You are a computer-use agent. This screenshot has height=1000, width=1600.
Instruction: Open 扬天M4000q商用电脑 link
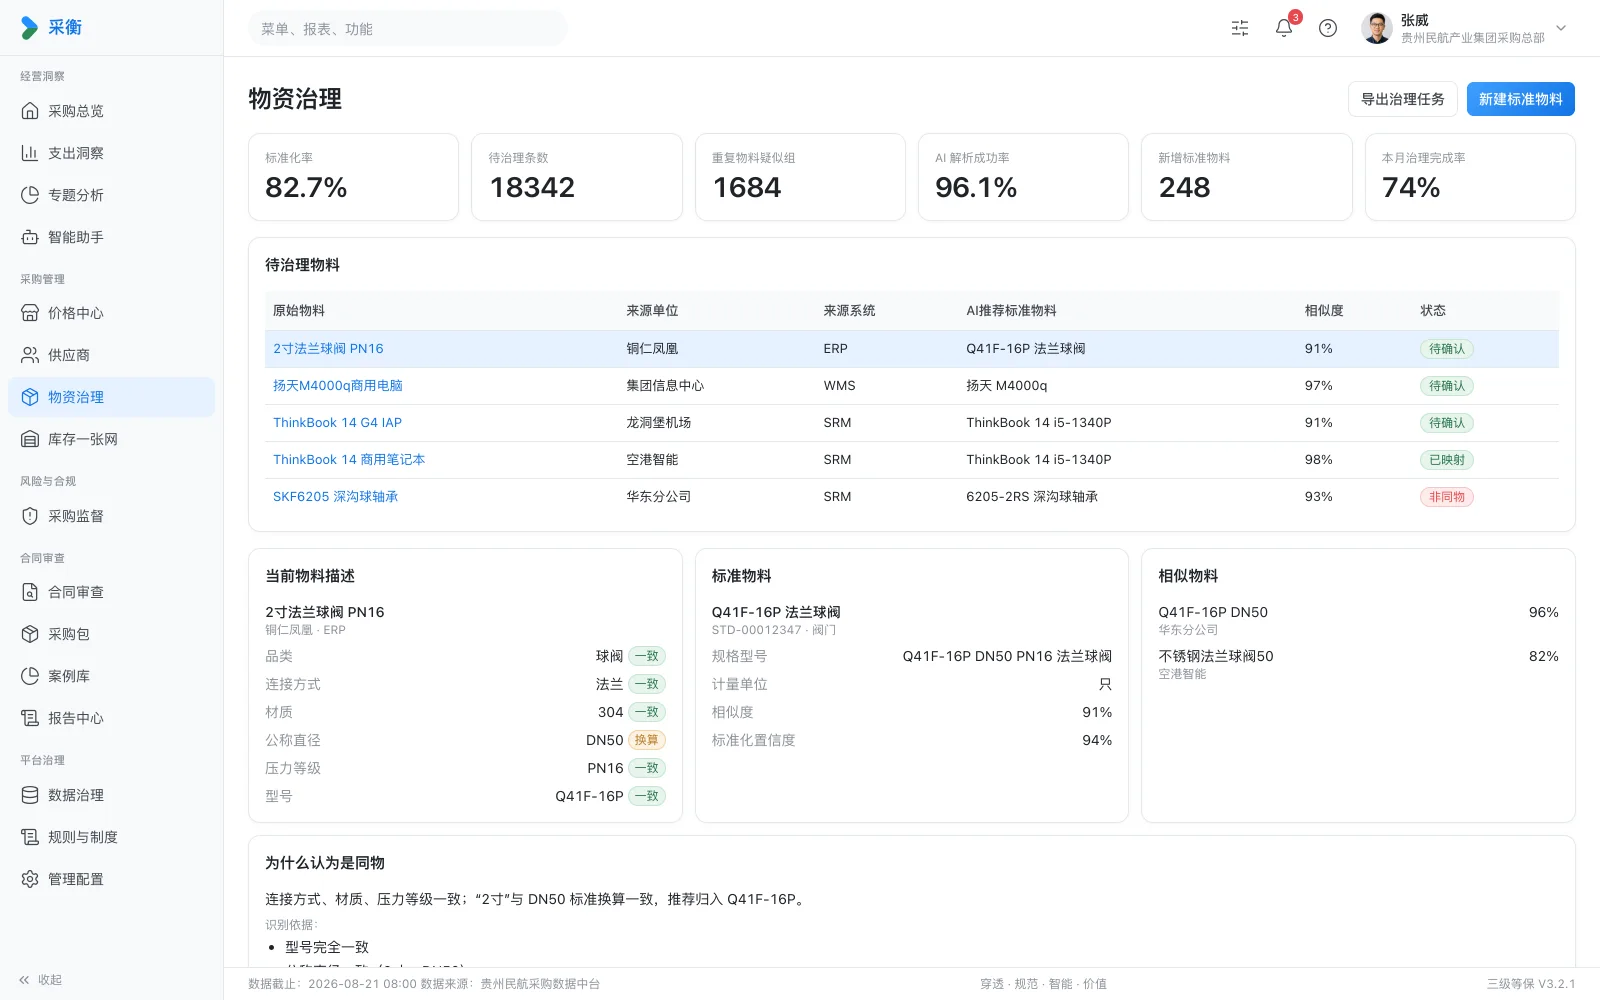[x=338, y=386]
